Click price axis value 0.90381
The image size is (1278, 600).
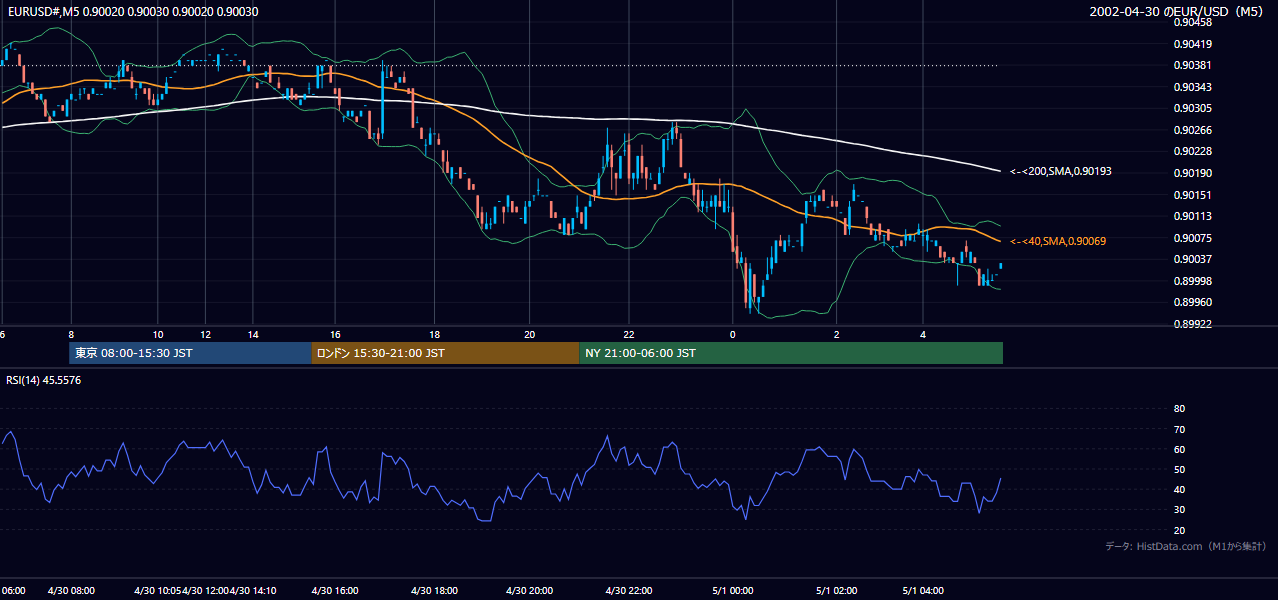tap(1192, 65)
